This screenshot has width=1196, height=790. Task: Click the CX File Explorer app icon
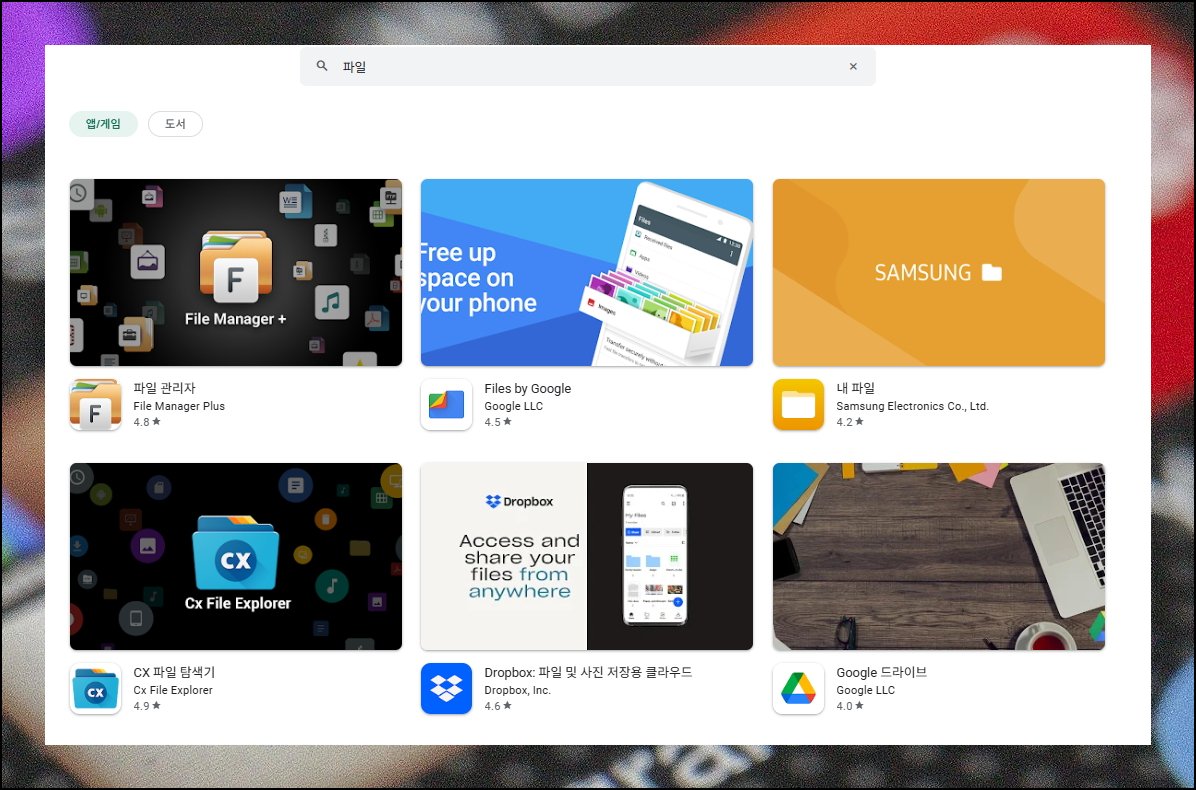[x=95, y=689]
